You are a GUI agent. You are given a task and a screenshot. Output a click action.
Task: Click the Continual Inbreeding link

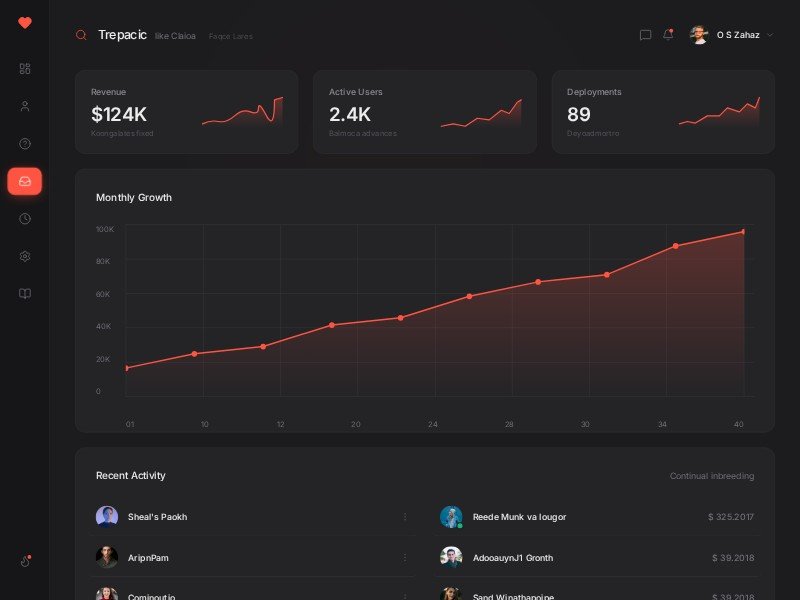click(x=712, y=476)
